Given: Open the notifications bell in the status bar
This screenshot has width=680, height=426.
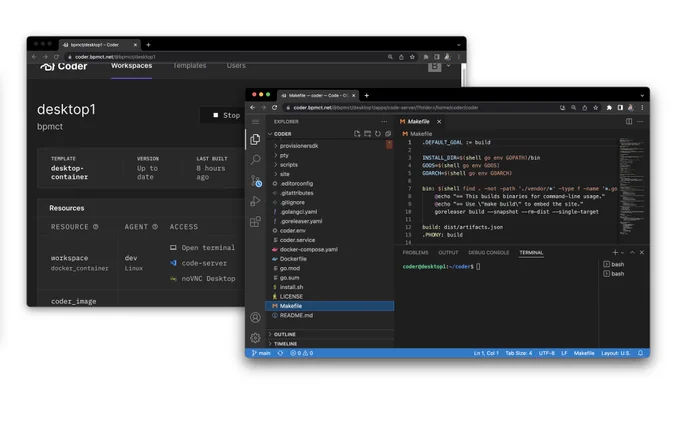Looking at the screenshot, I should click(640, 353).
